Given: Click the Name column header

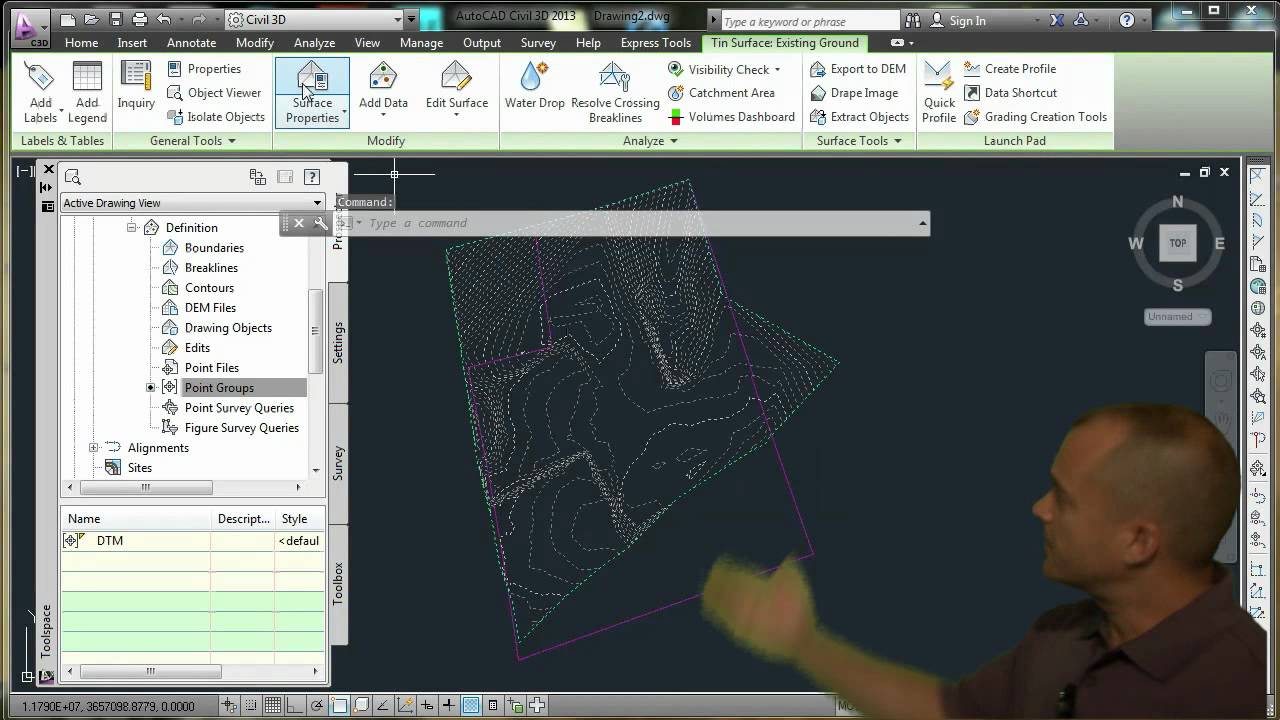Looking at the screenshot, I should (x=137, y=519).
